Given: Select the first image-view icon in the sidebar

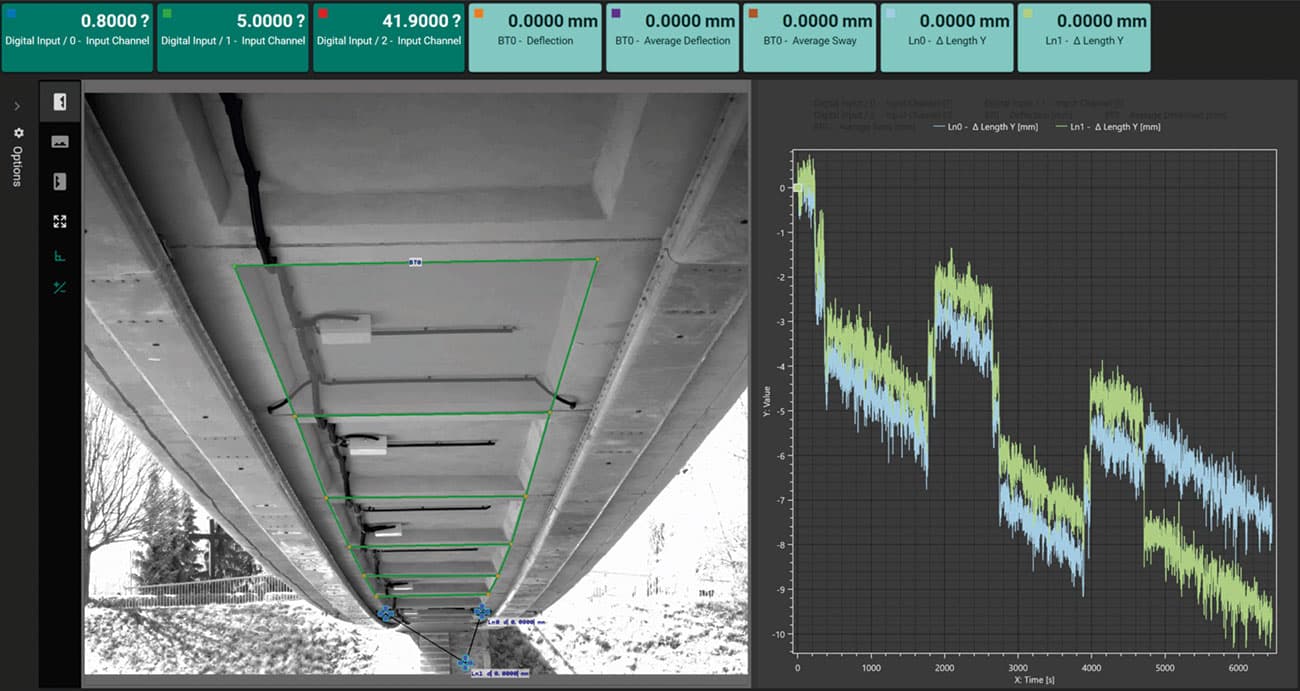Looking at the screenshot, I should pyautogui.click(x=60, y=101).
